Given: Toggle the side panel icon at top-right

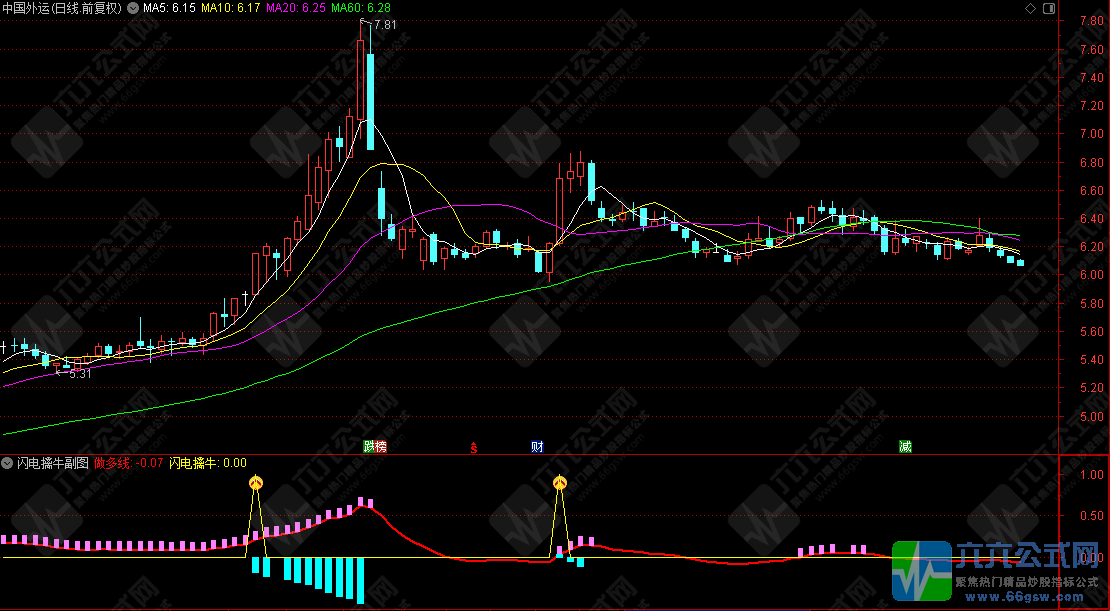Looking at the screenshot, I should point(1047,8).
